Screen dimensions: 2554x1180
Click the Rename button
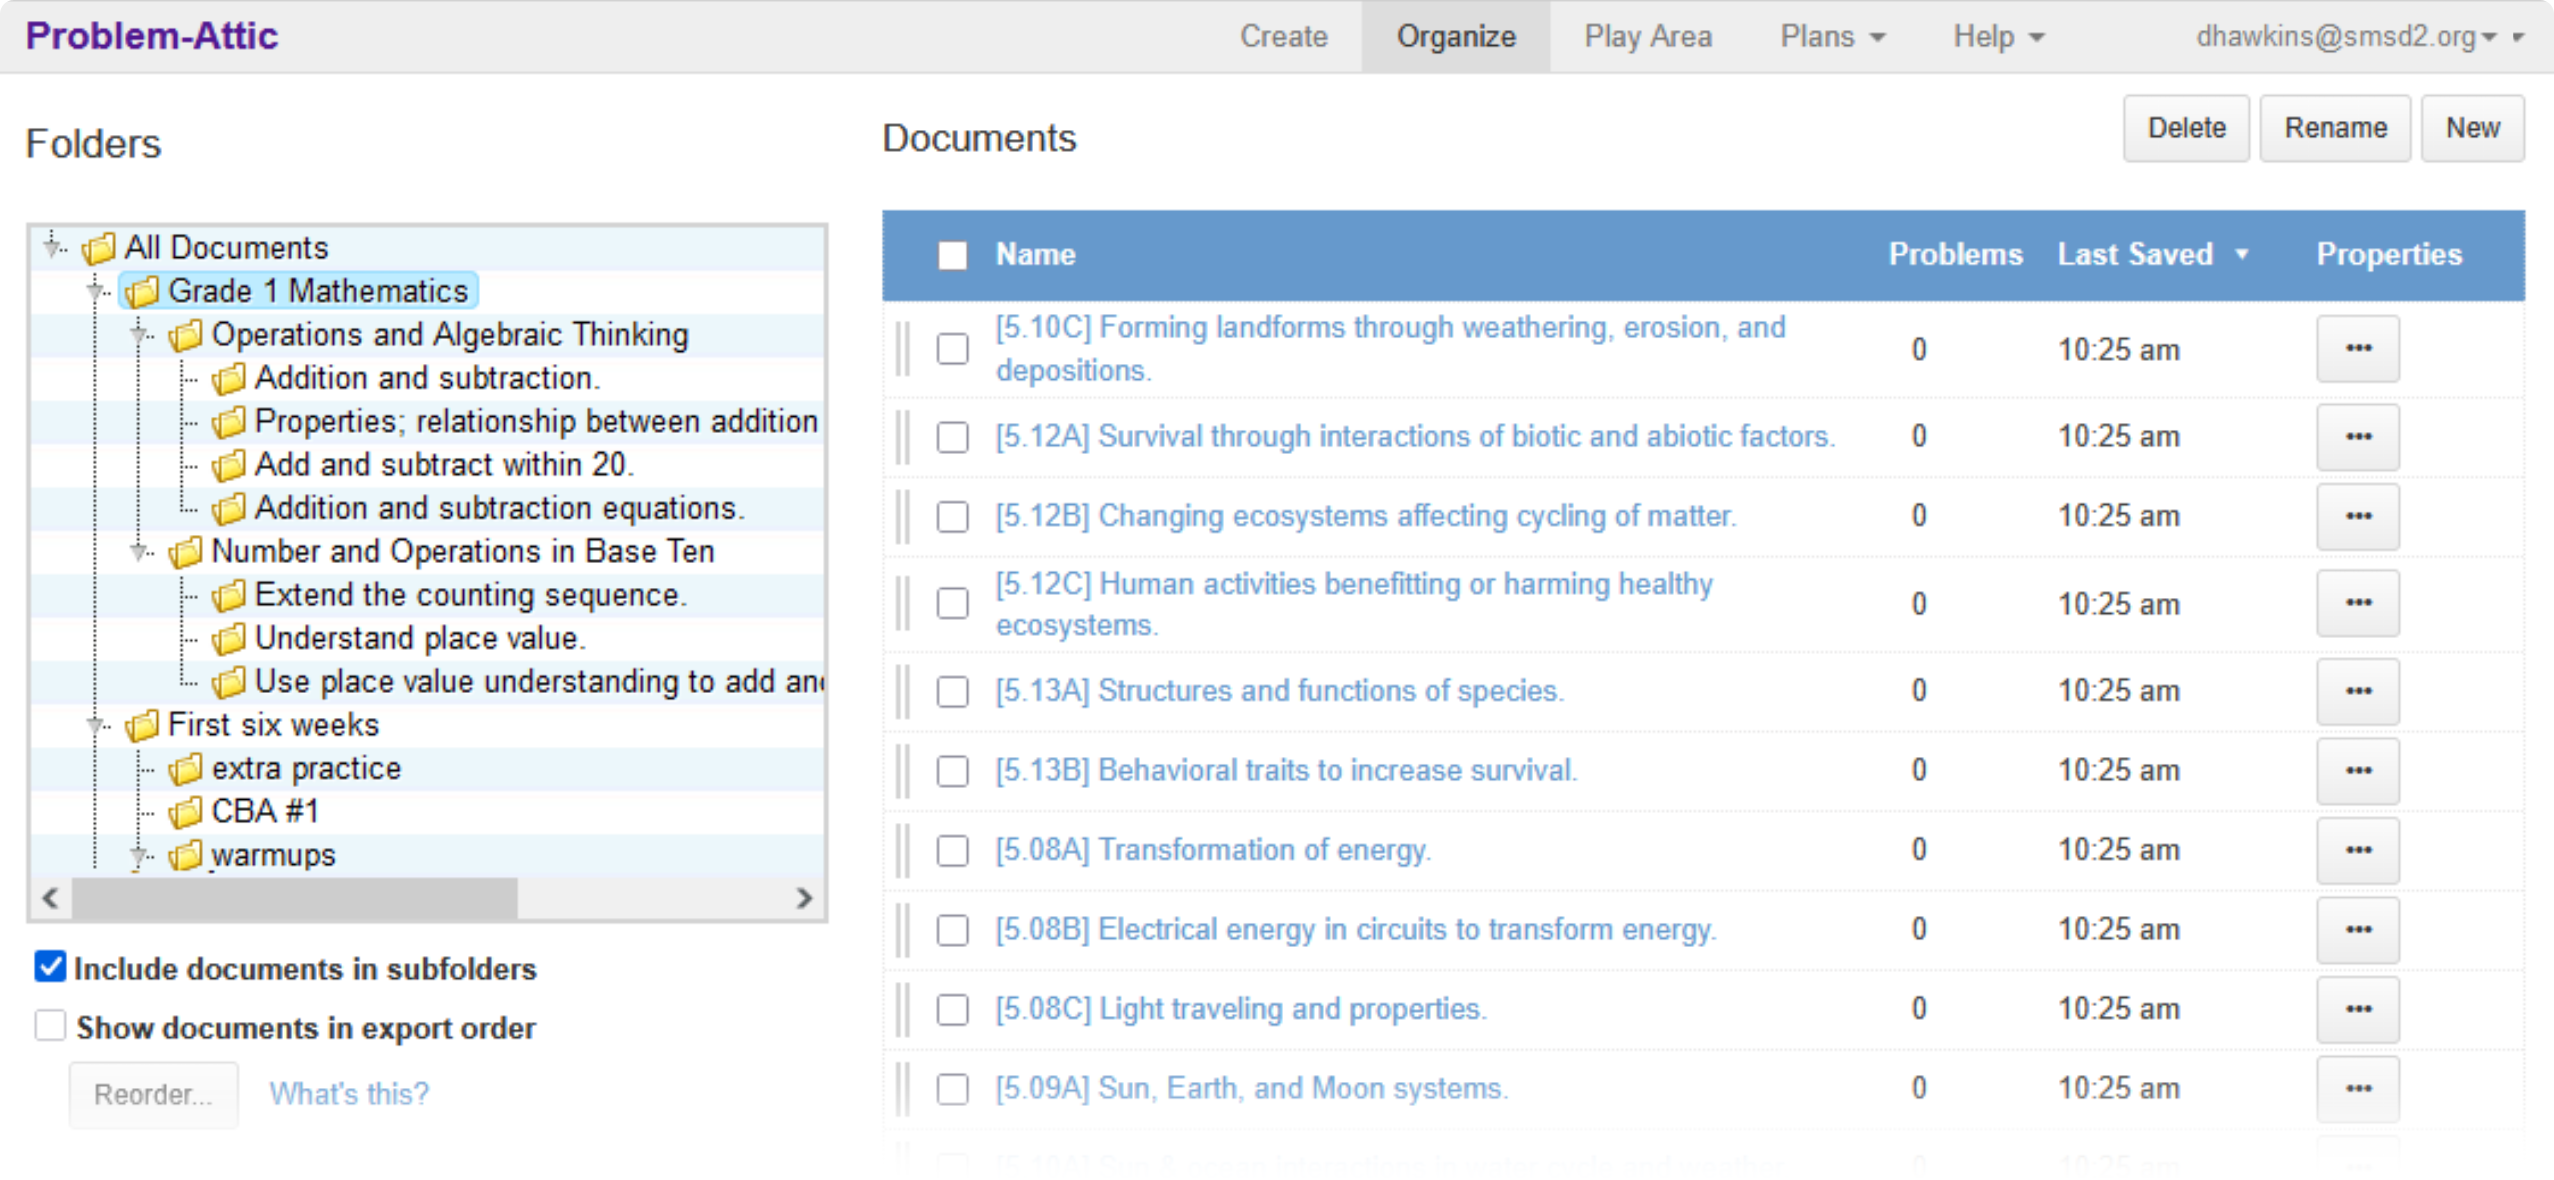click(2334, 128)
